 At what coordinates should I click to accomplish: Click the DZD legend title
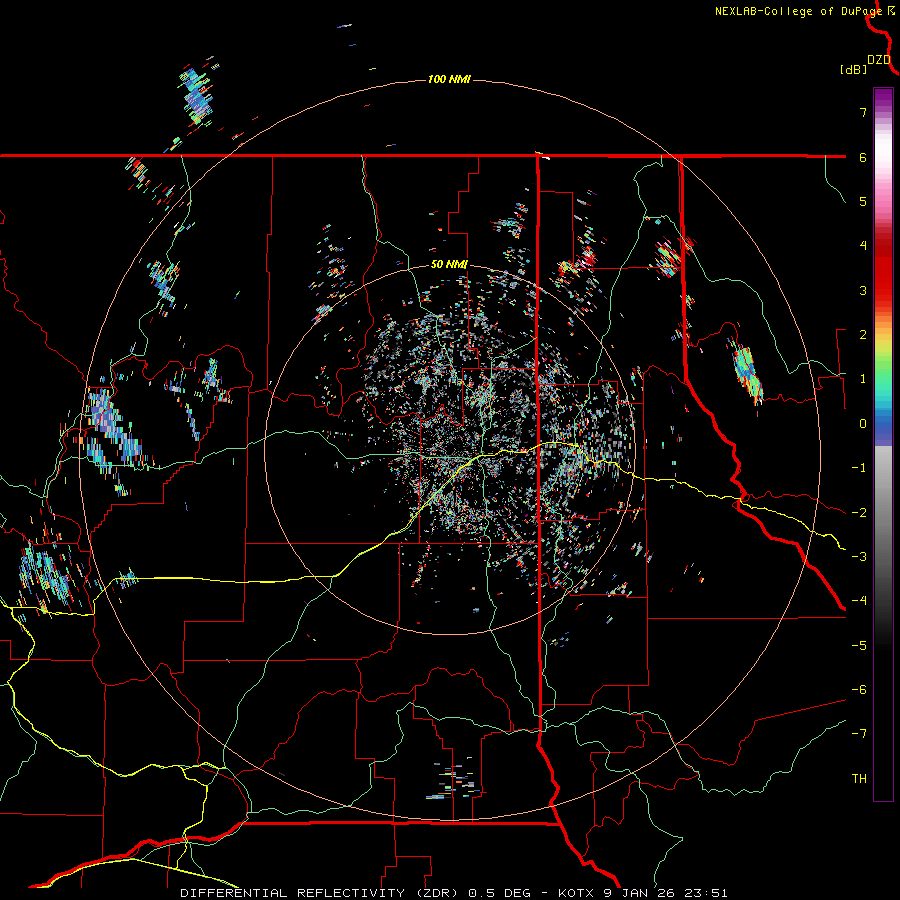(879, 60)
